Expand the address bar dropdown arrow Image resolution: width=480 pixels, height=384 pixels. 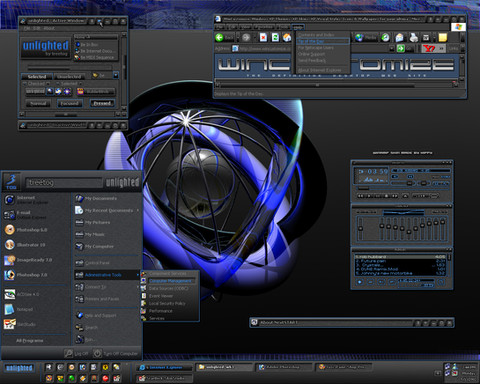(392, 49)
